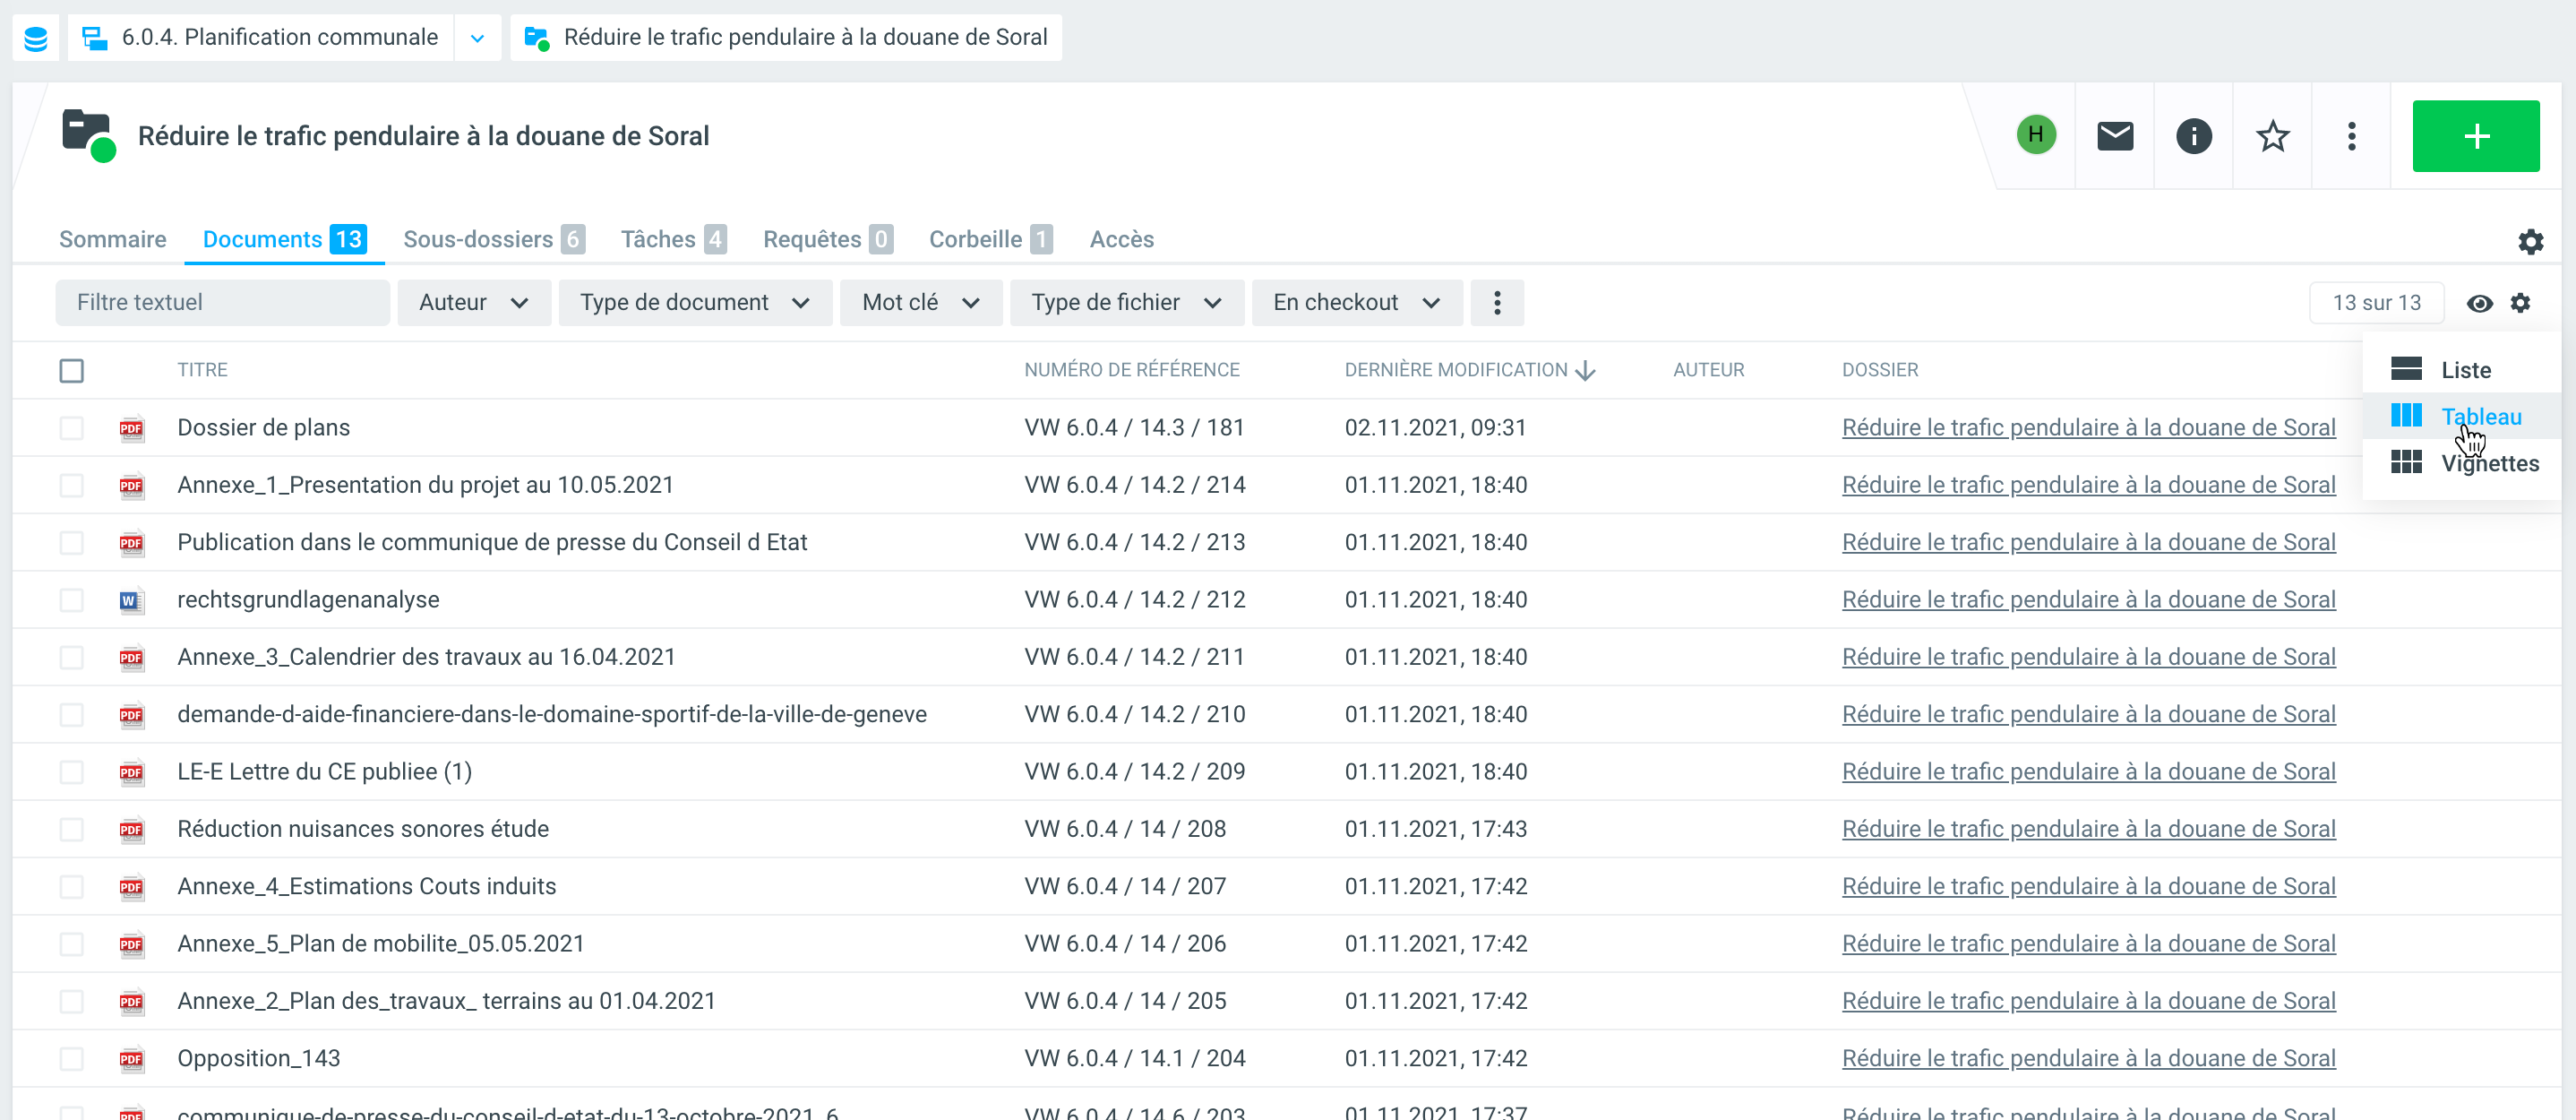2576x1120 pixels.
Task: Open gear settings beside tab row
Action: [2530, 241]
